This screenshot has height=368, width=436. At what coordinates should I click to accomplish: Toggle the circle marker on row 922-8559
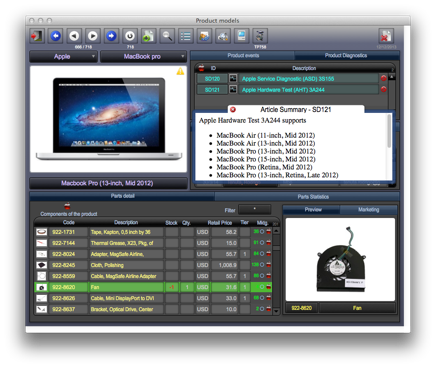click(x=262, y=276)
